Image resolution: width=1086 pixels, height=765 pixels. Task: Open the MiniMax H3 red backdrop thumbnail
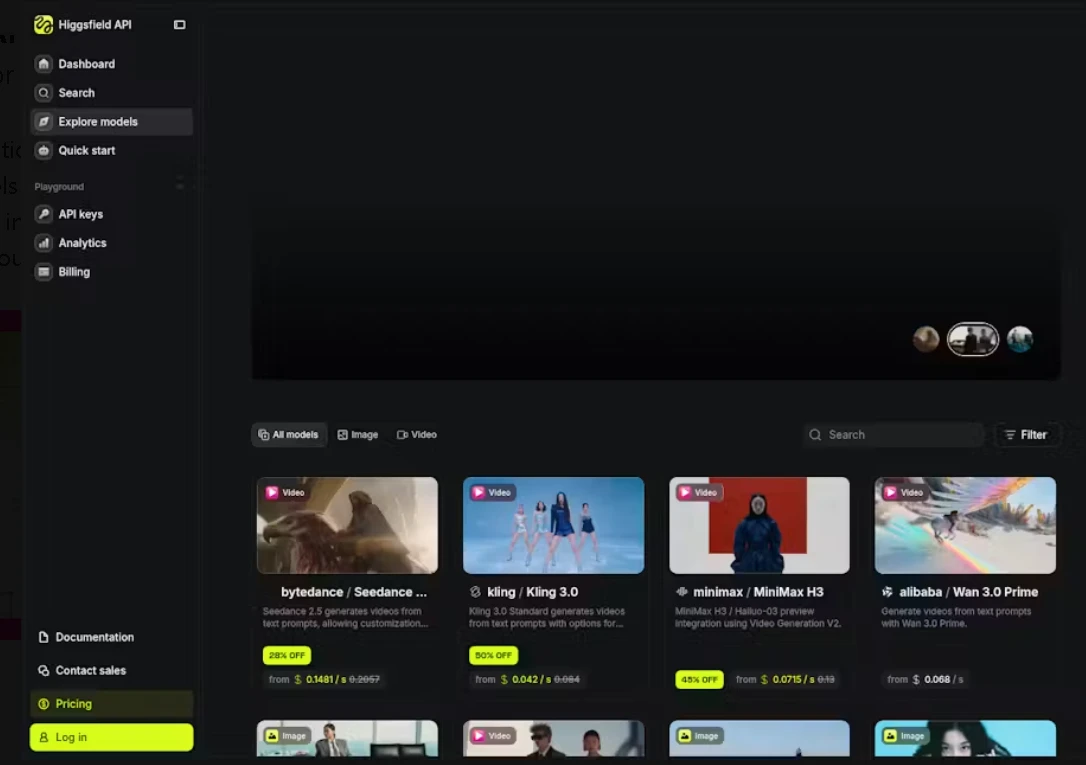pos(759,525)
